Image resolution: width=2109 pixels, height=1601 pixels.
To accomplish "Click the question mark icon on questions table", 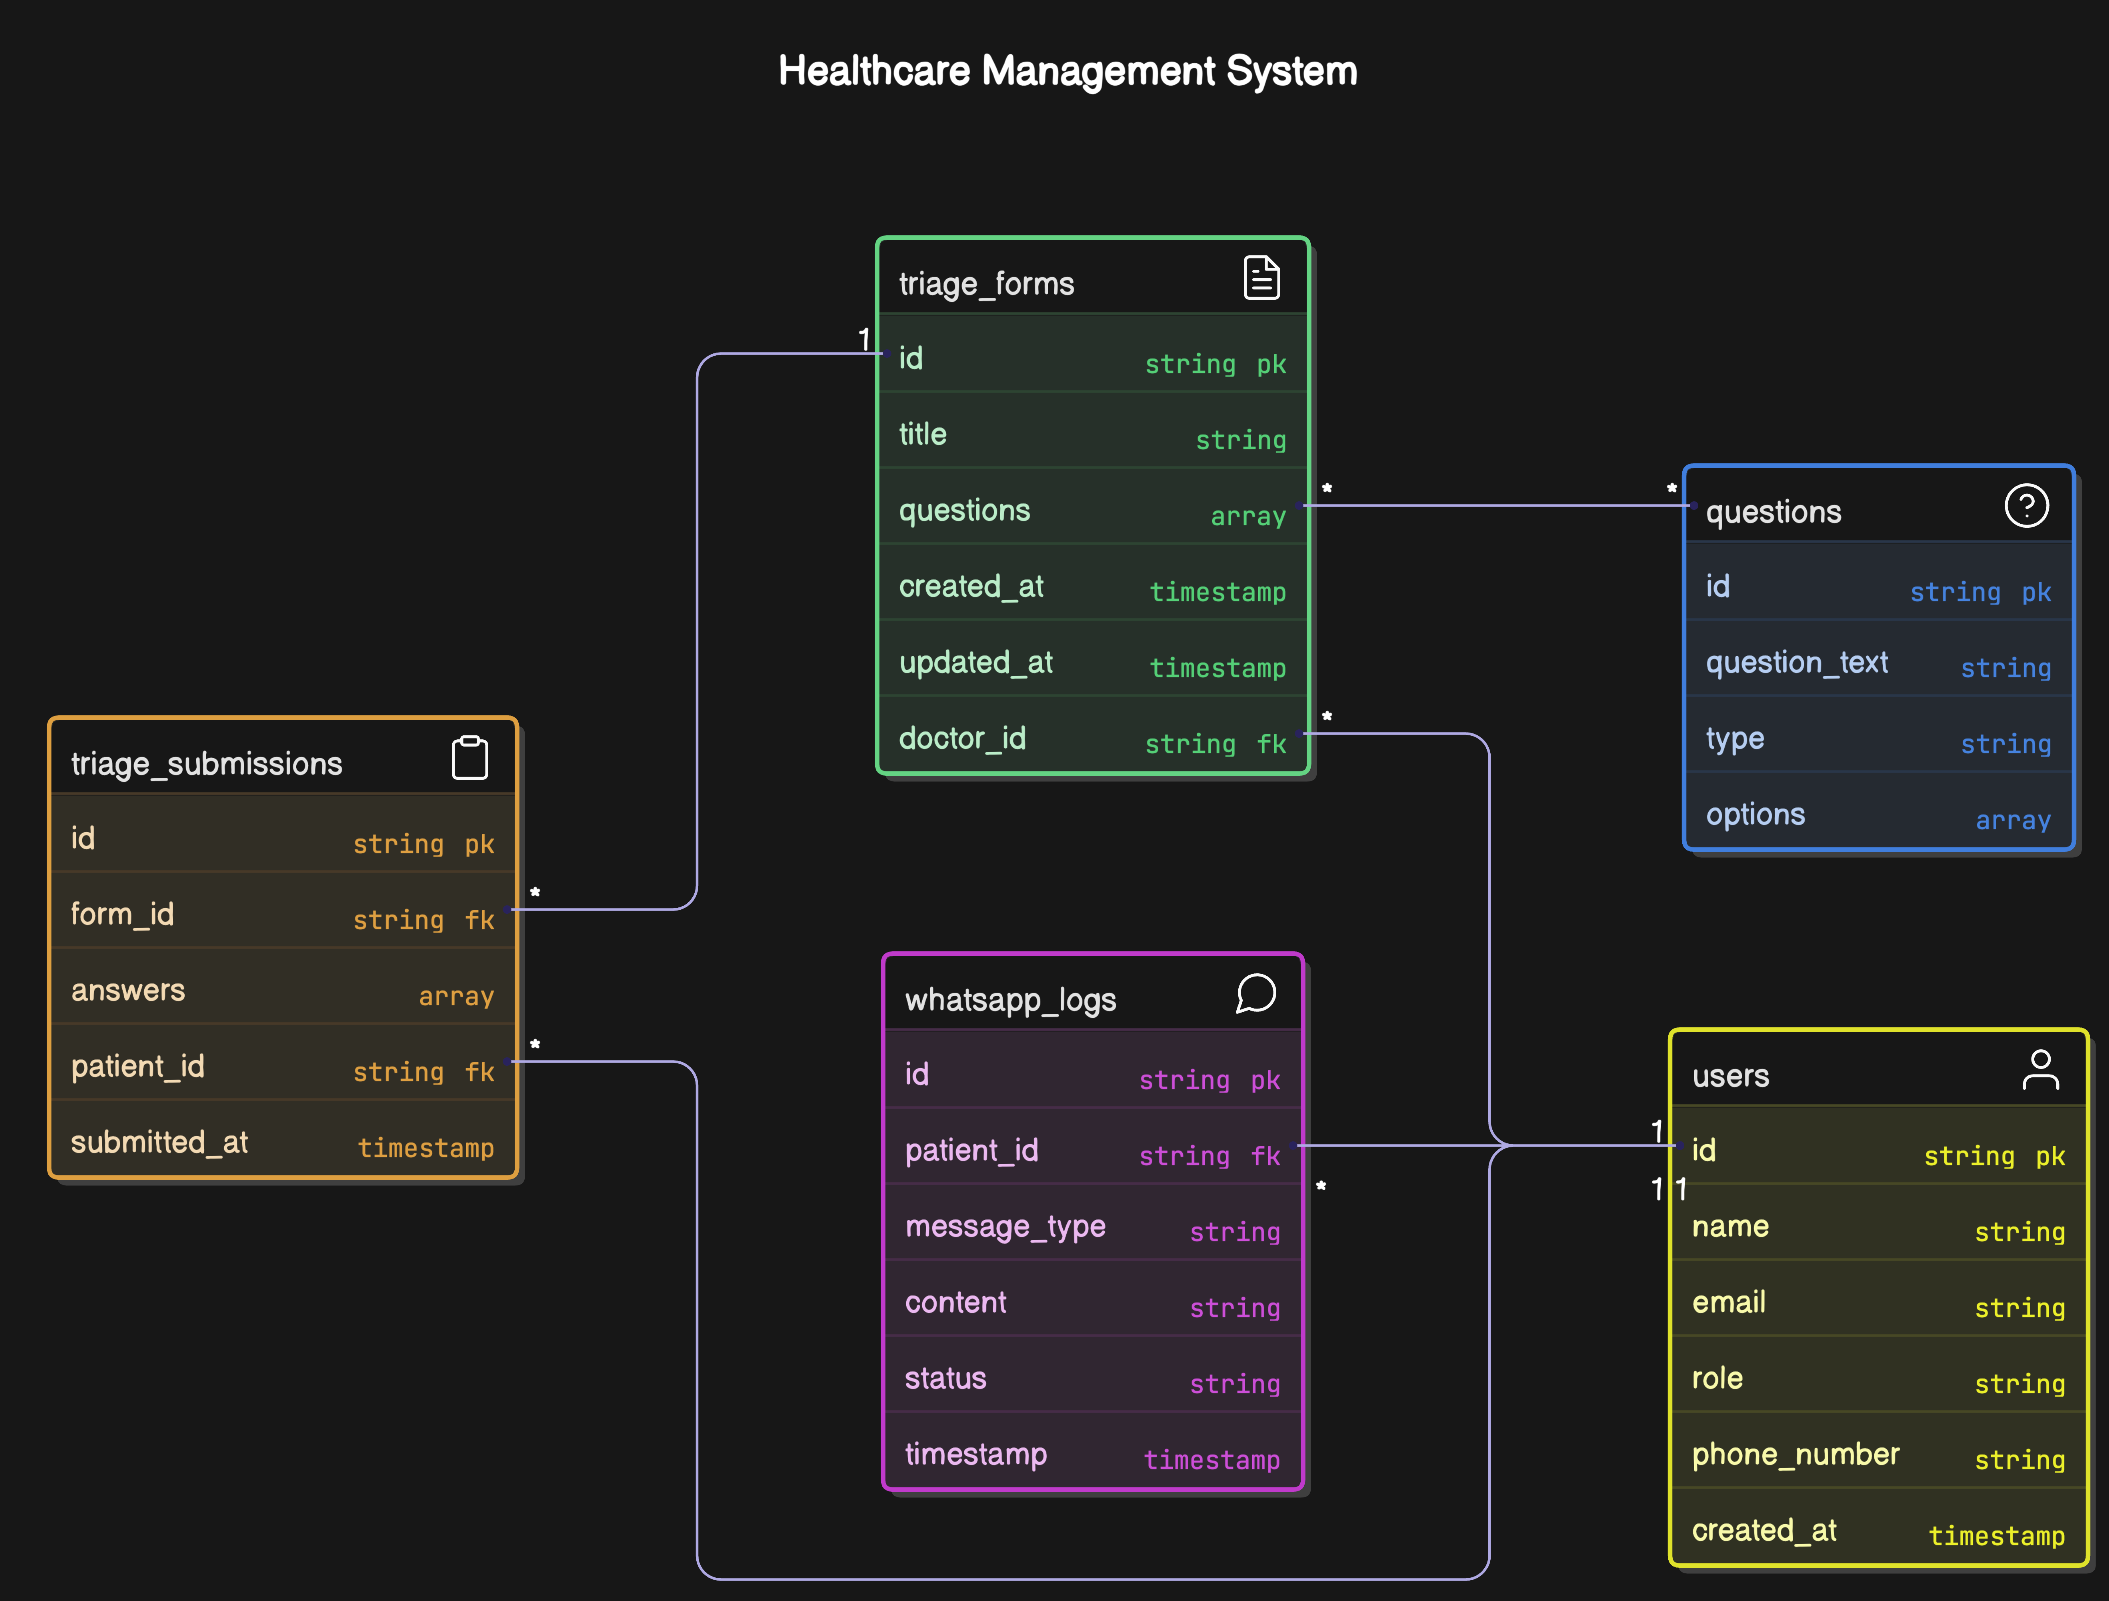I will tap(2026, 506).
